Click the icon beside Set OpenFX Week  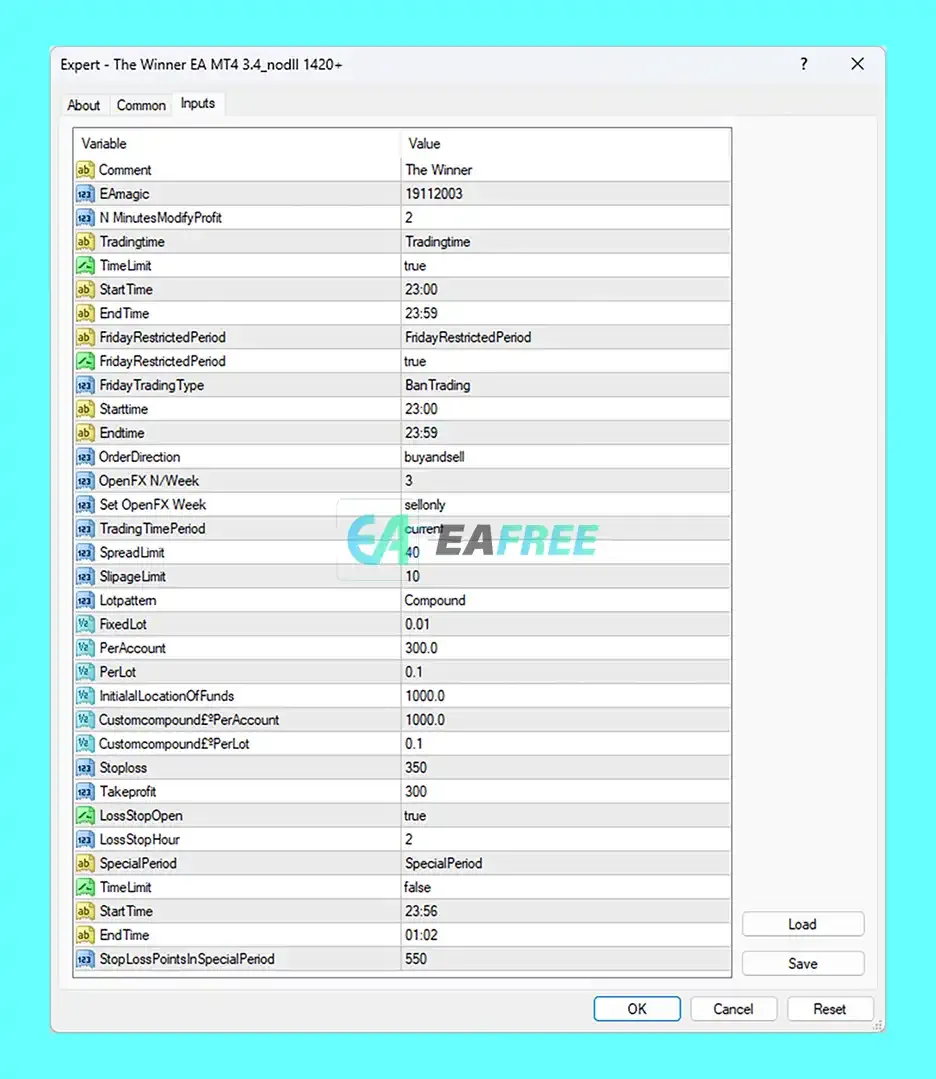point(85,505)
